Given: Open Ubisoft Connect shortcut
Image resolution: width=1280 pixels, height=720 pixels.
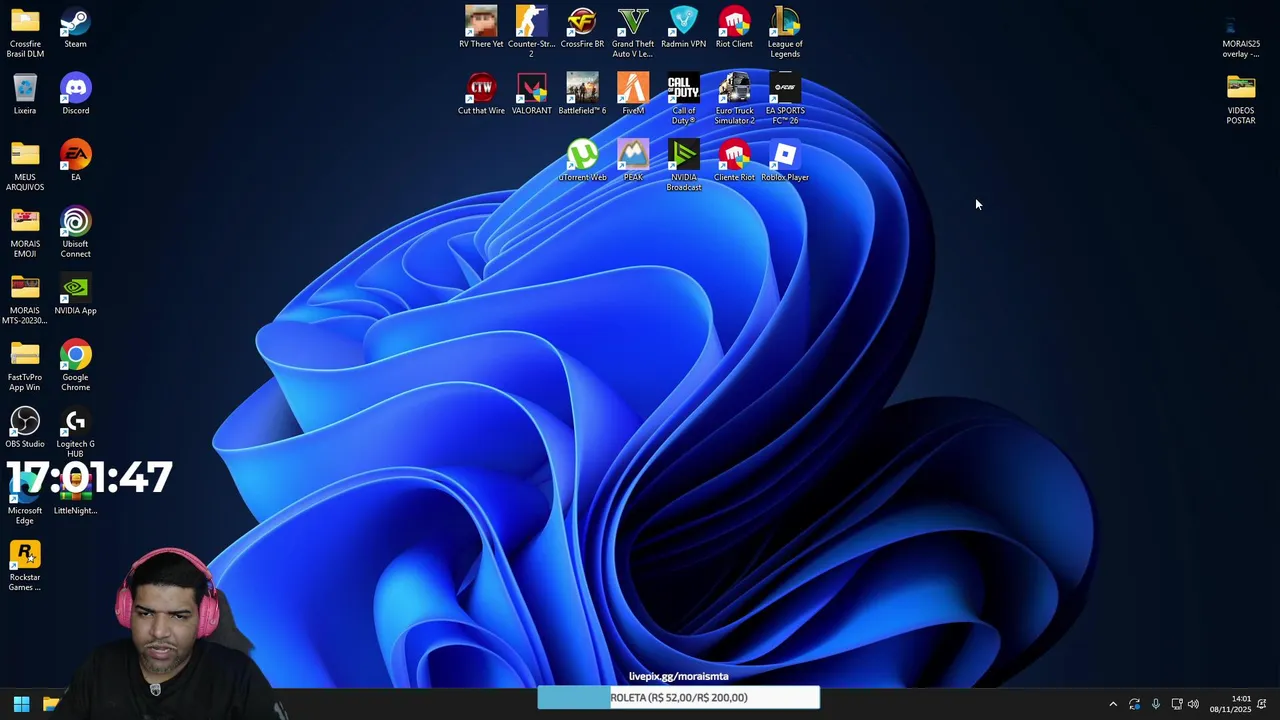Looking at the screenshot, I should click(x=75, y=232).
